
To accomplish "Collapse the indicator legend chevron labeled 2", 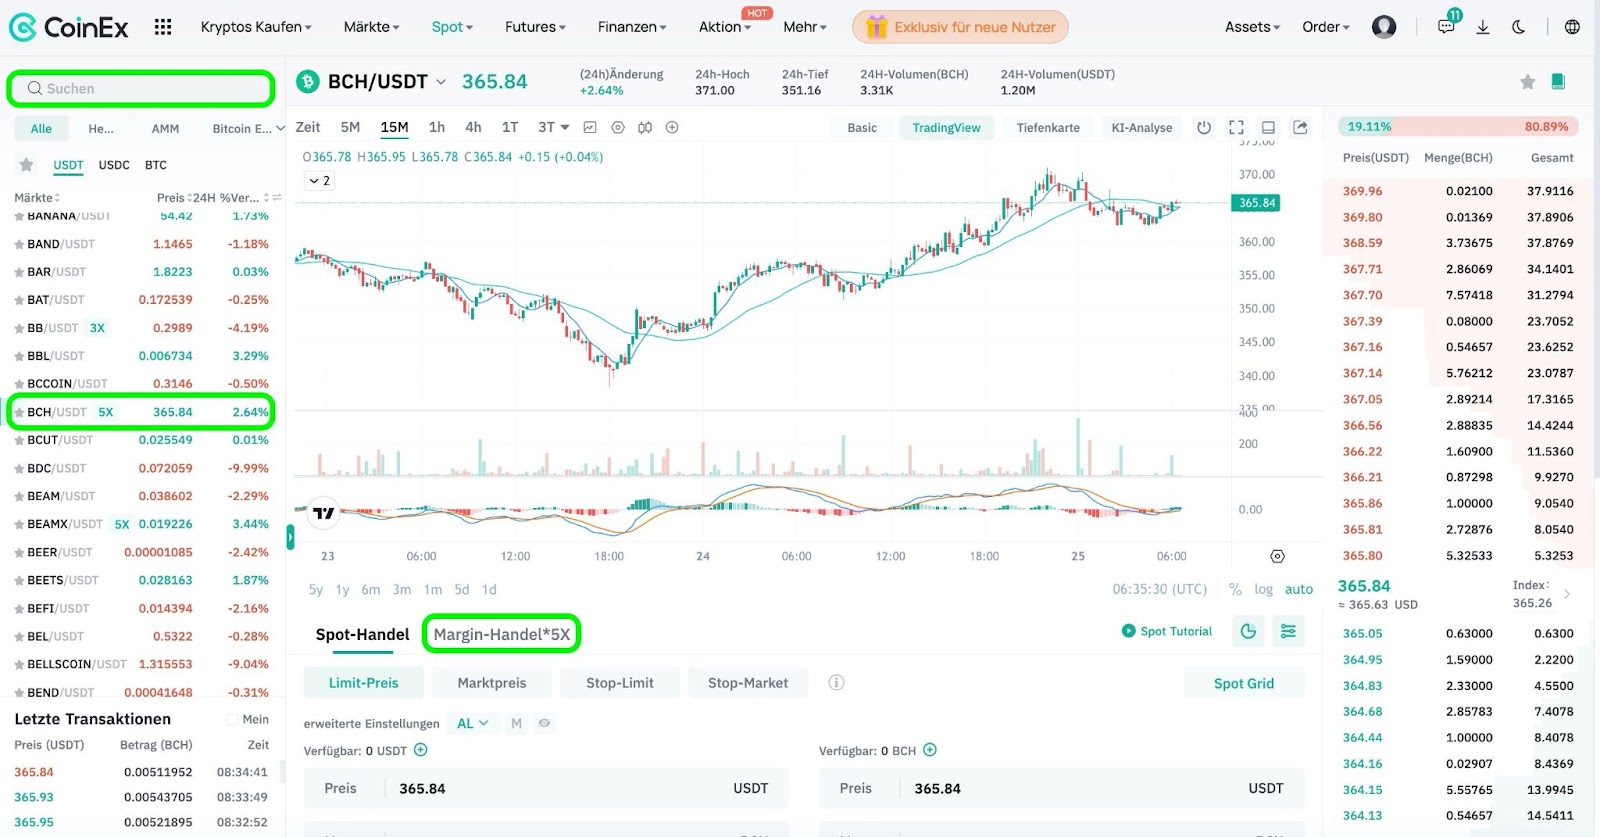I will tap(320, 181).
